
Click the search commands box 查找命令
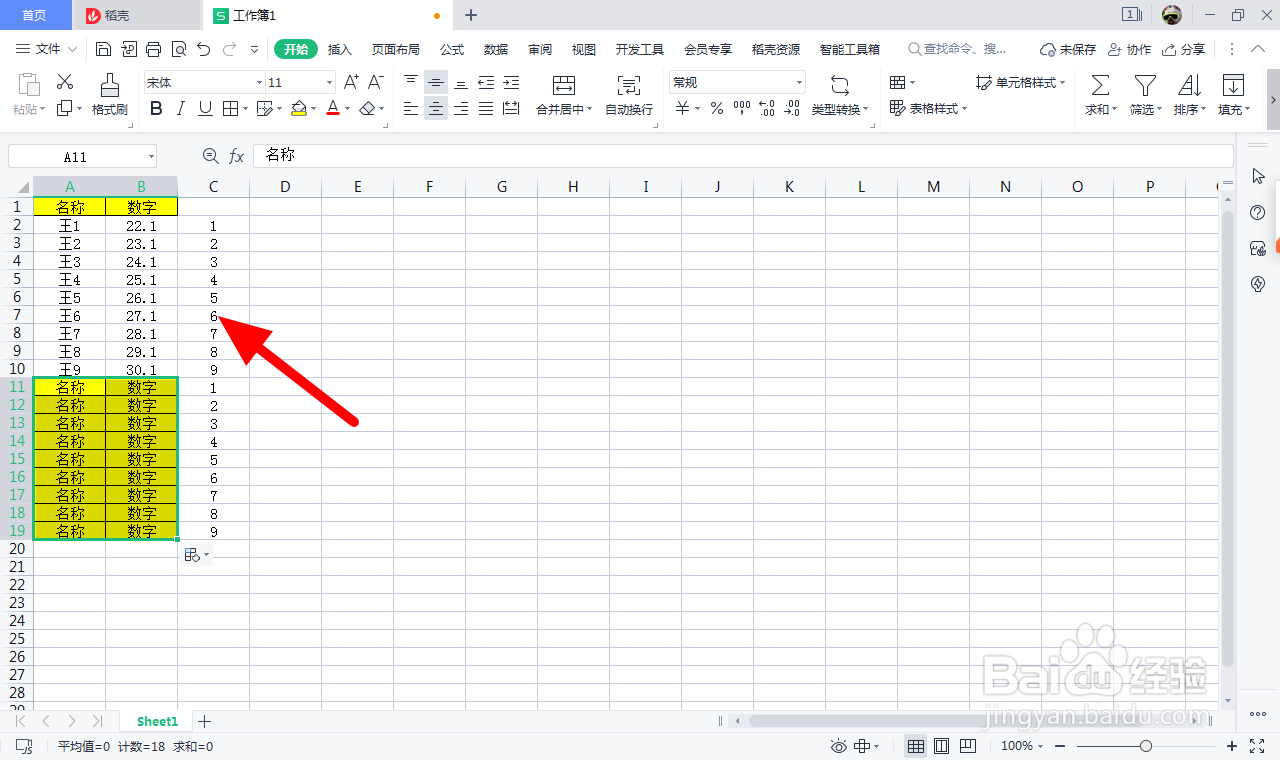tap(958, 49)
